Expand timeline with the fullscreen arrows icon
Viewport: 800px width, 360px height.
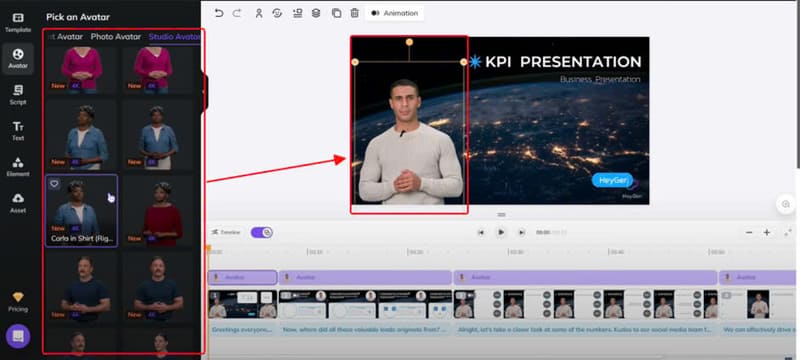coord(788,233)
